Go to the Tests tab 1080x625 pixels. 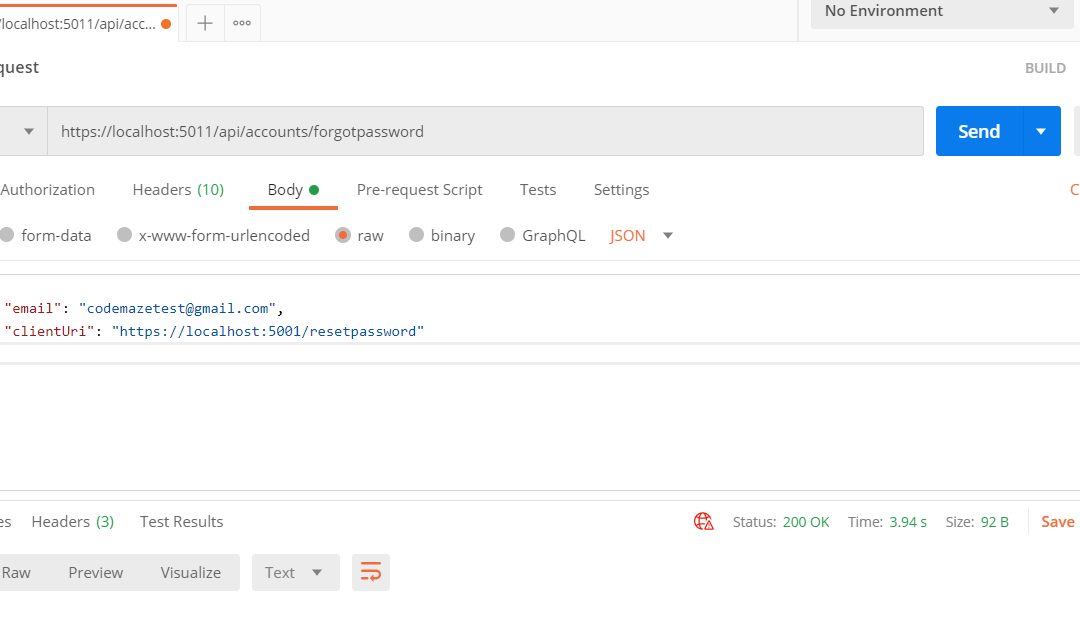(x=538, y=190)
